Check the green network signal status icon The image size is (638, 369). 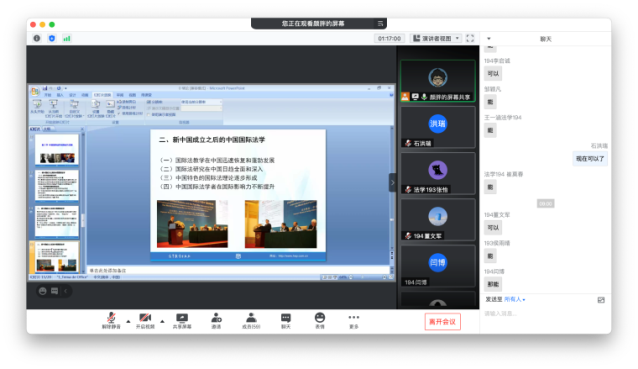coord(67,38)
